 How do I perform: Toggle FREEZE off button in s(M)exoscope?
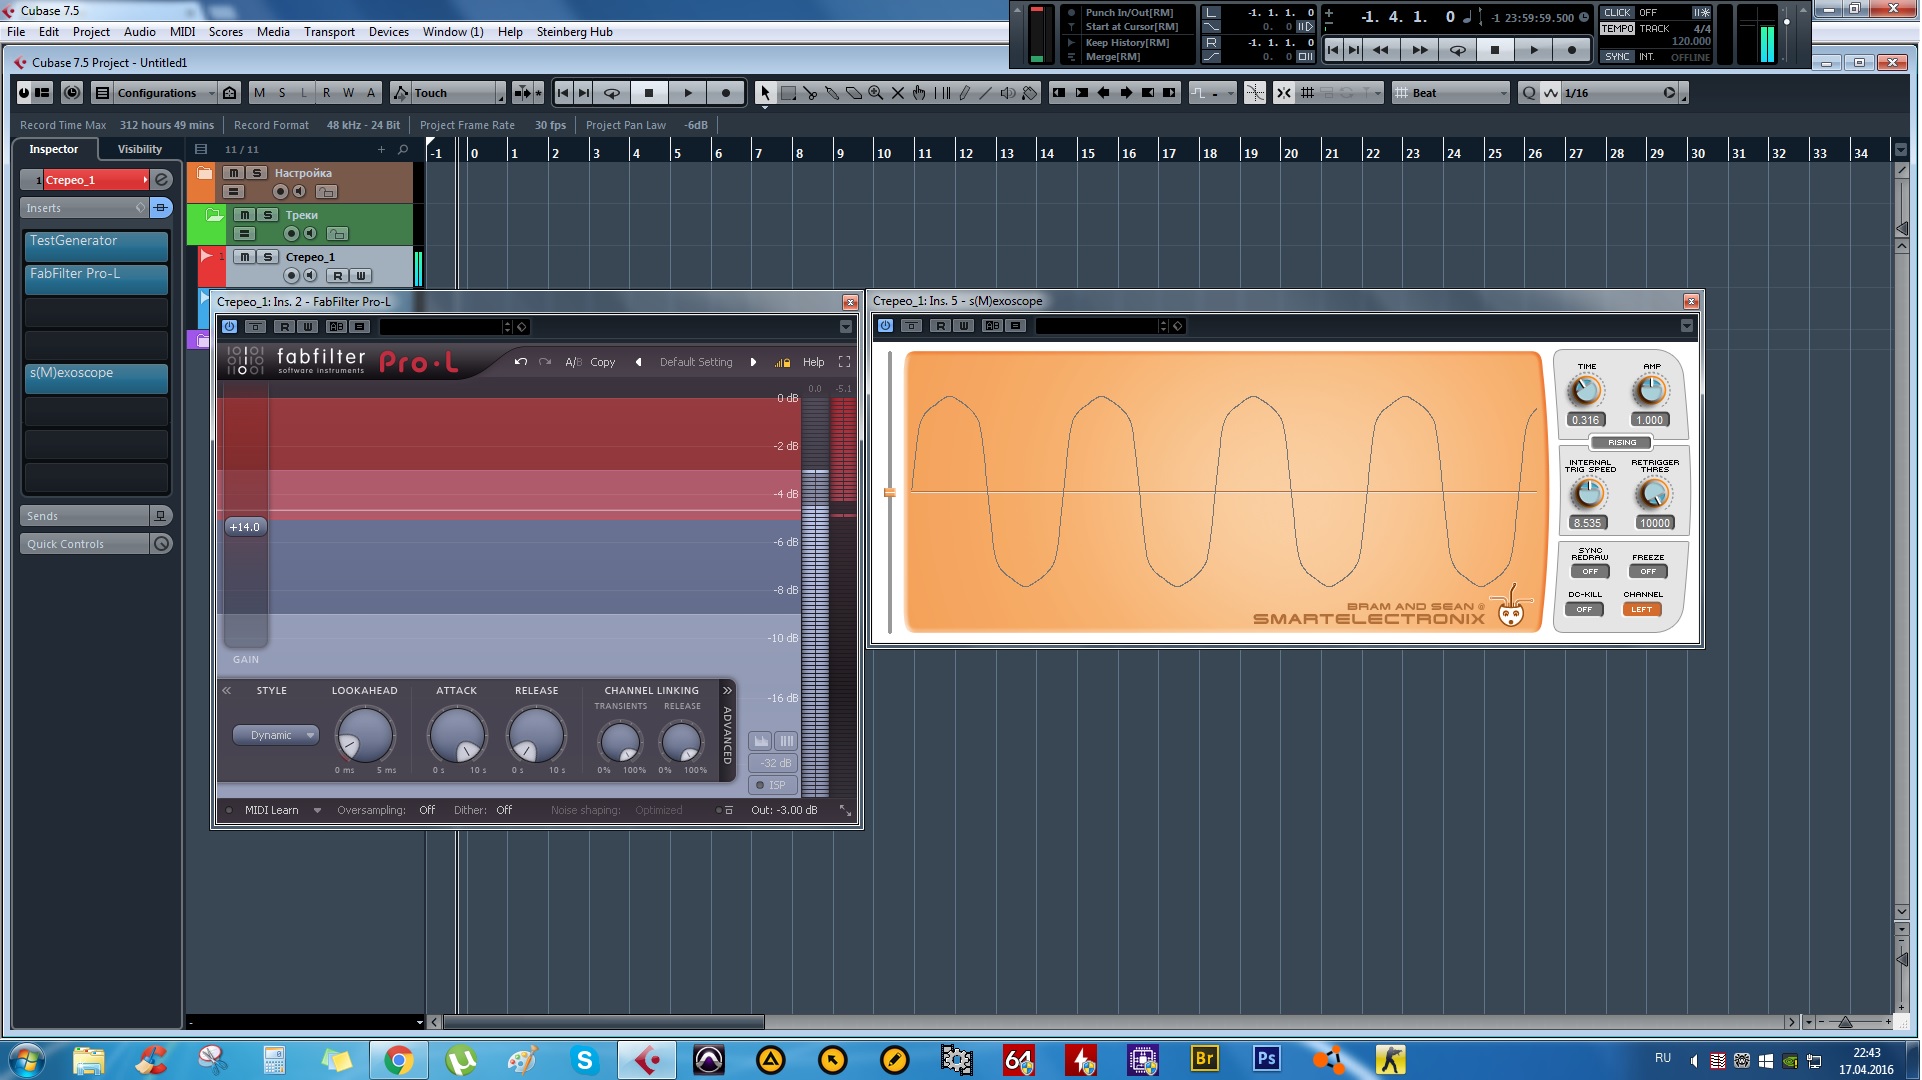[1648, 572]
